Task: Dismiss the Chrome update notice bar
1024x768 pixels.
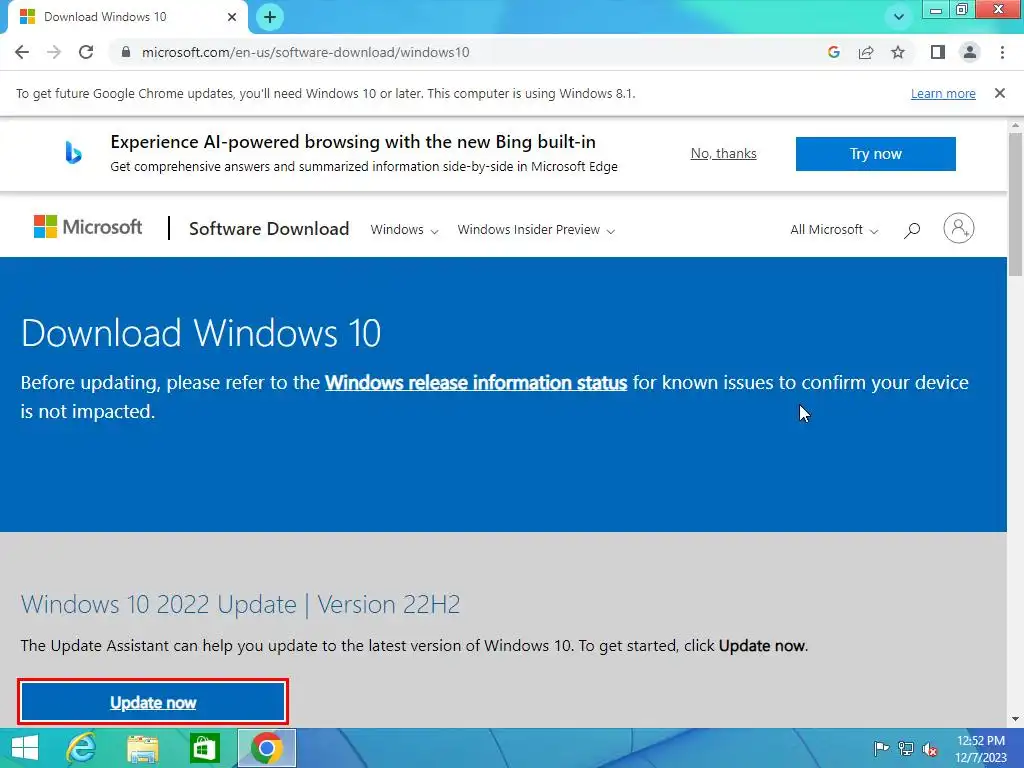Action: click(1000, 93)
